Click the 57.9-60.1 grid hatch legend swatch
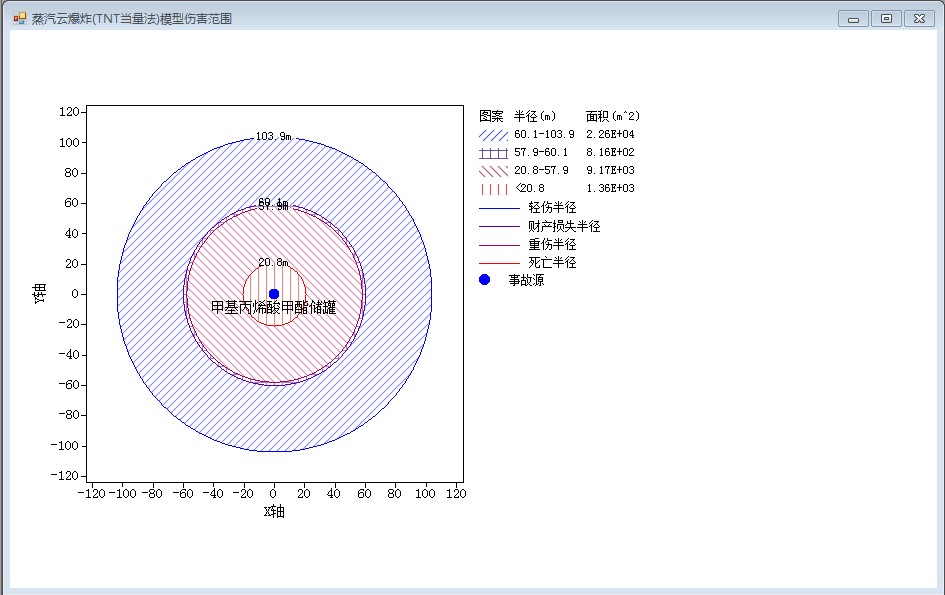The width and height of the screenshot is (945, 595). pos(494,153)
